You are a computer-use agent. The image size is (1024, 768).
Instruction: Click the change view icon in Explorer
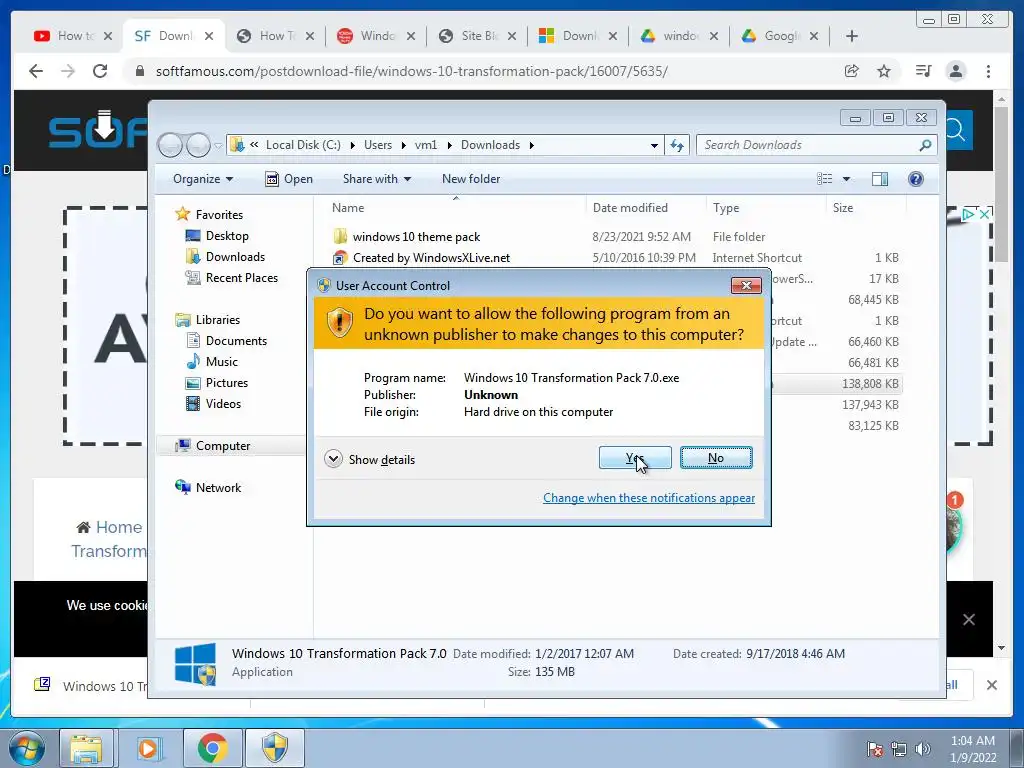point(825,179)
